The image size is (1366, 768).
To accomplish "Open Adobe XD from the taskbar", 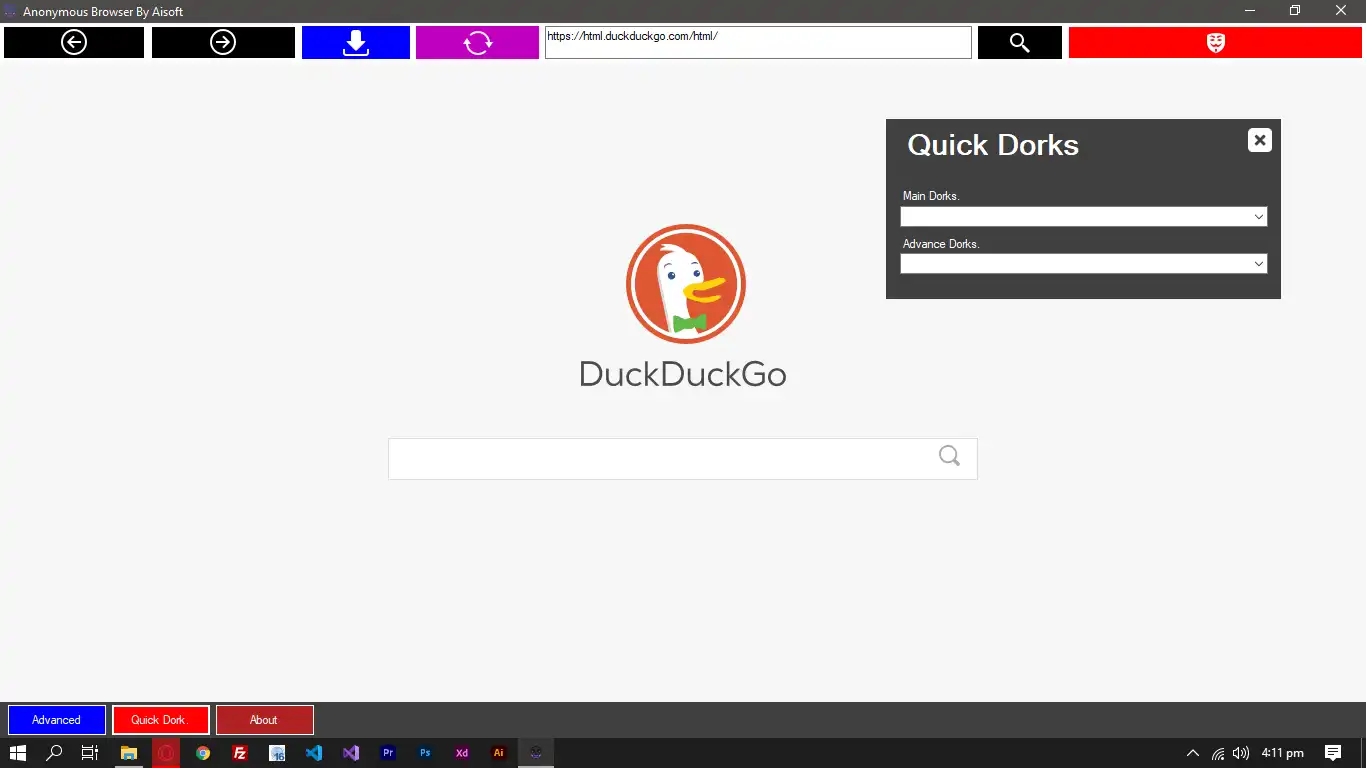I will (462, 753).
